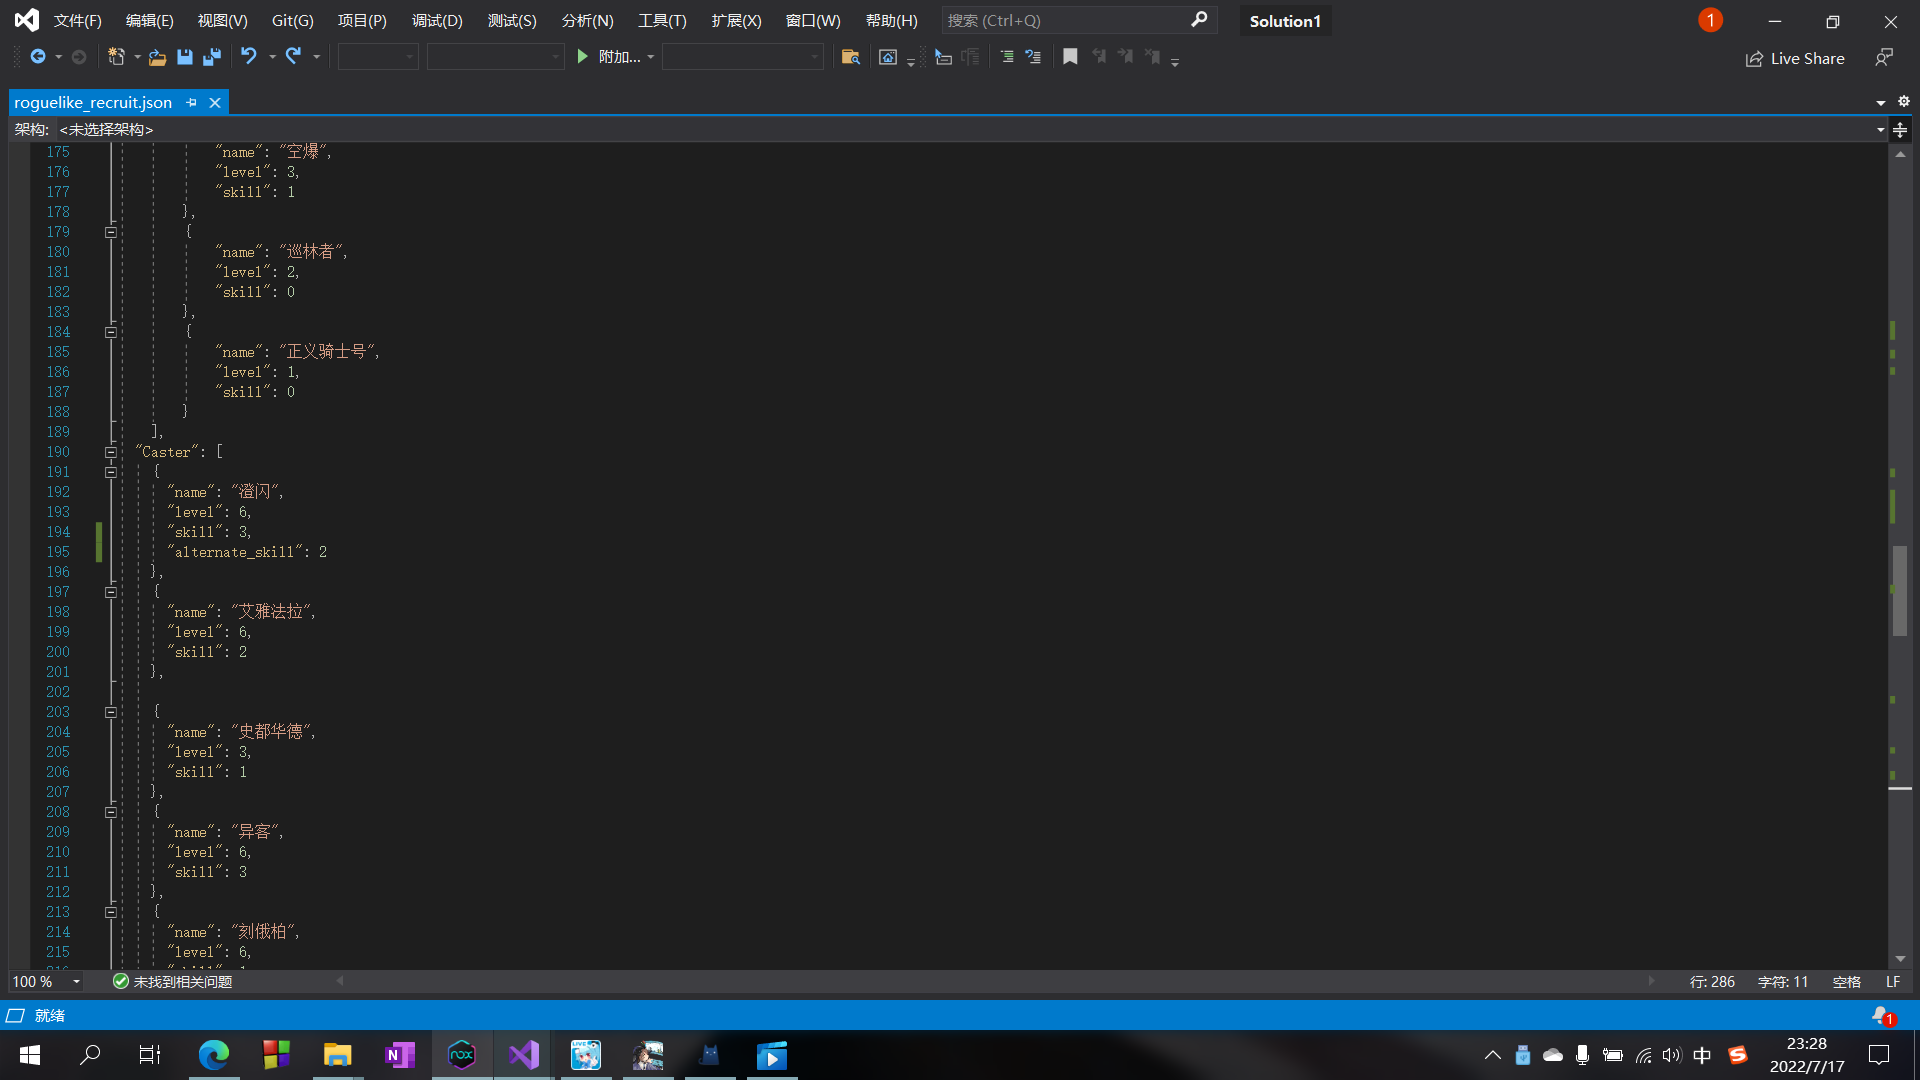The height and width of the screenshot is (1080, 1920).
Task: Open the notifications bell in status bar
Action: pyautogui.click(x=1882, y=1016)
